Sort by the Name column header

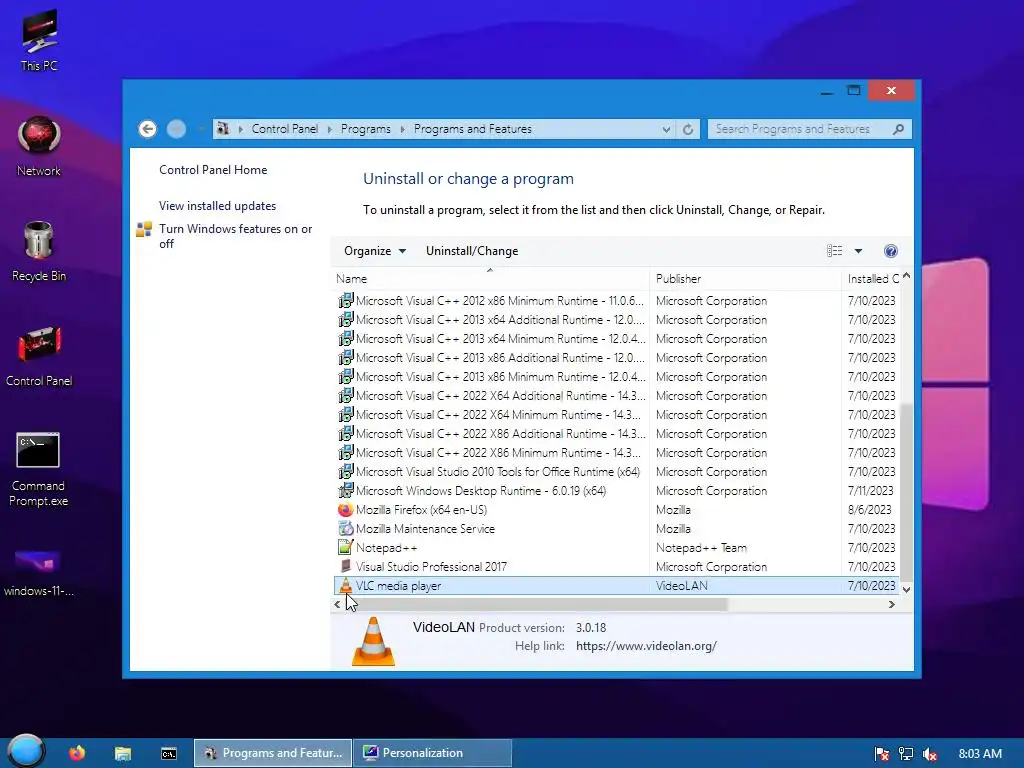click(x=490, y=278)
